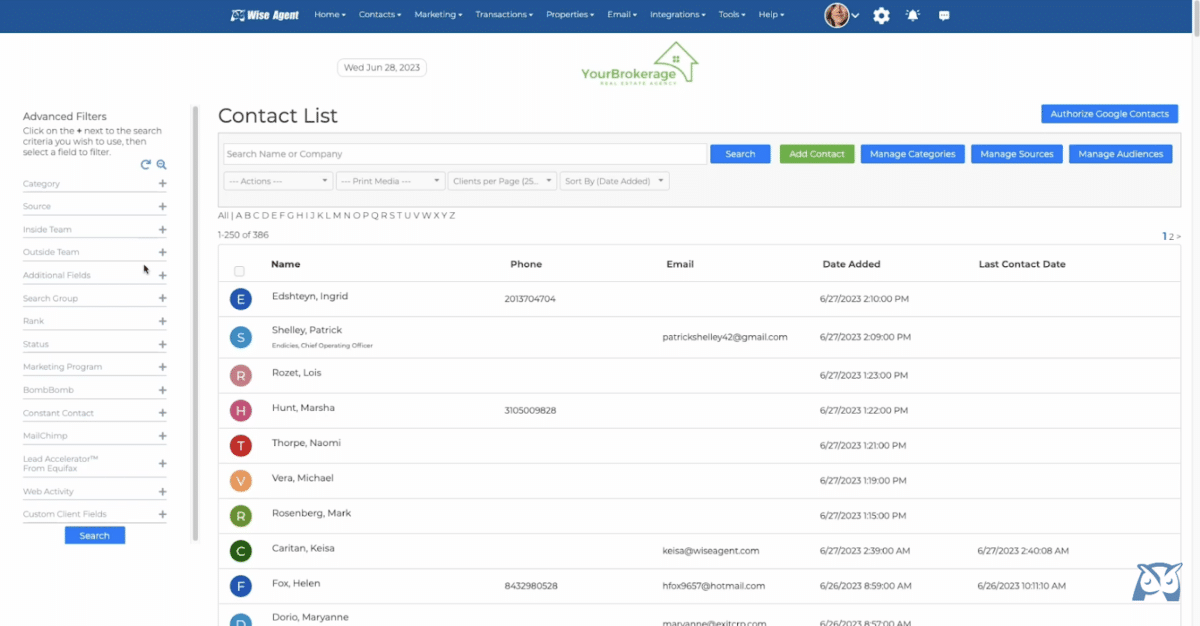Open Helen Fox's F avatar
This screenshot has width=1200, height=626.
(x=240, y=586)
